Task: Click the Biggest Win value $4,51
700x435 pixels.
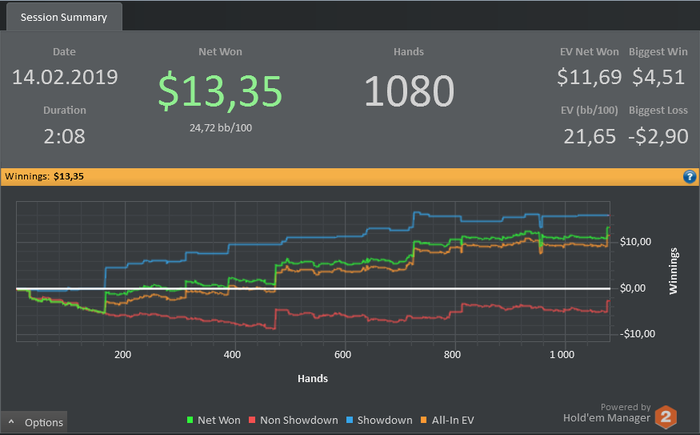Action: click(658, 77)
